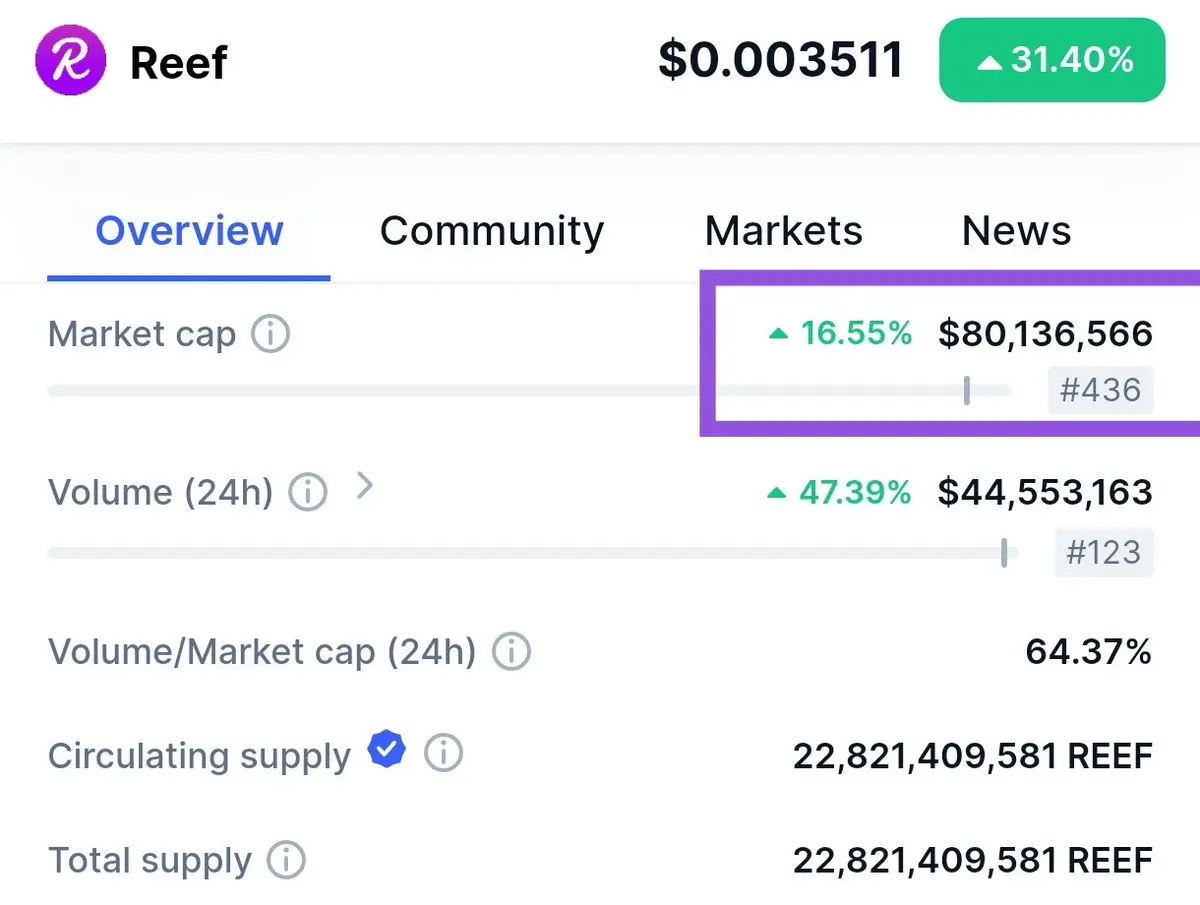Click the Market cap rank slider bar

(x=529, y=391)
